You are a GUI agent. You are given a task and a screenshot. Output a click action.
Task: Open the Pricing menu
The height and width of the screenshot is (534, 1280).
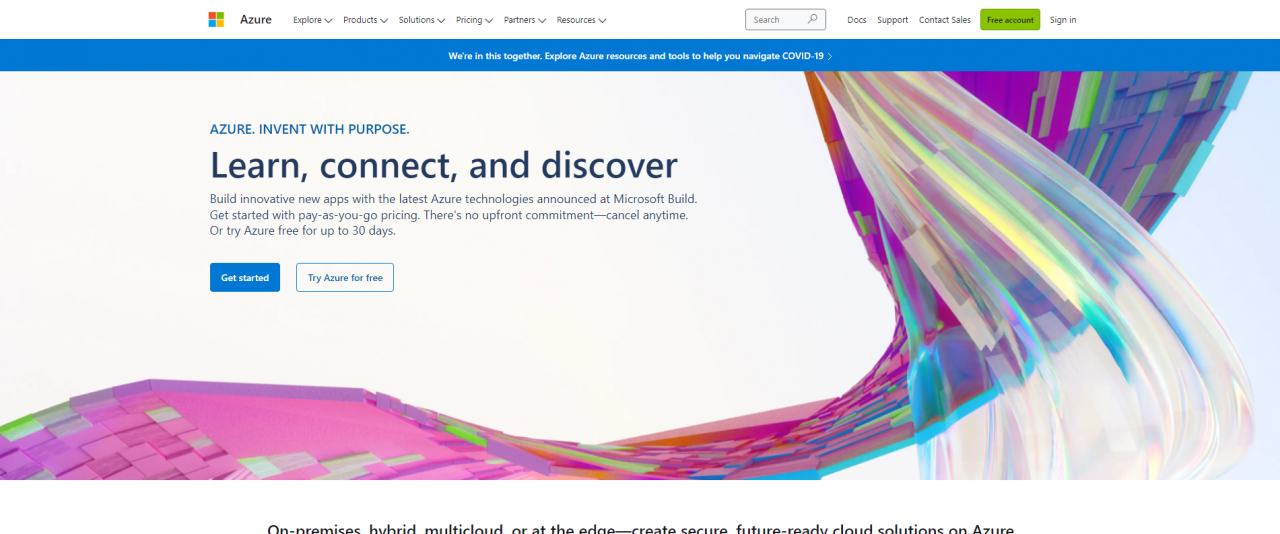[474, 20]
